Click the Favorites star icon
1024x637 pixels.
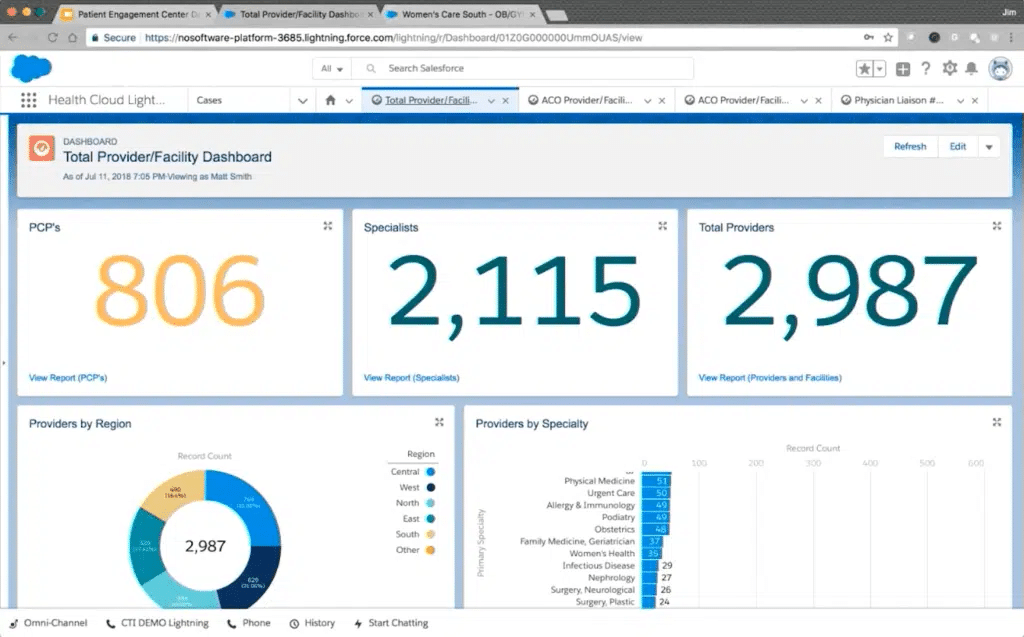click(x=864, y=69)
